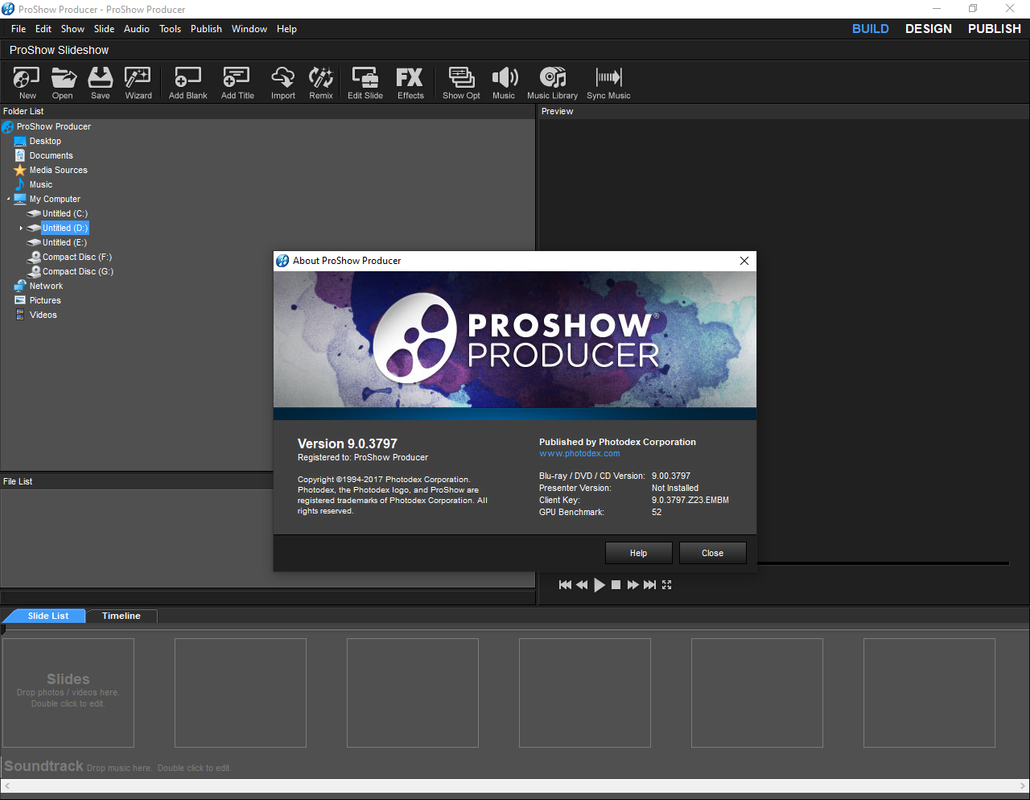The image size is (1030, 800).
Task: Add a Title slide
Action: [x=237, y=83]
